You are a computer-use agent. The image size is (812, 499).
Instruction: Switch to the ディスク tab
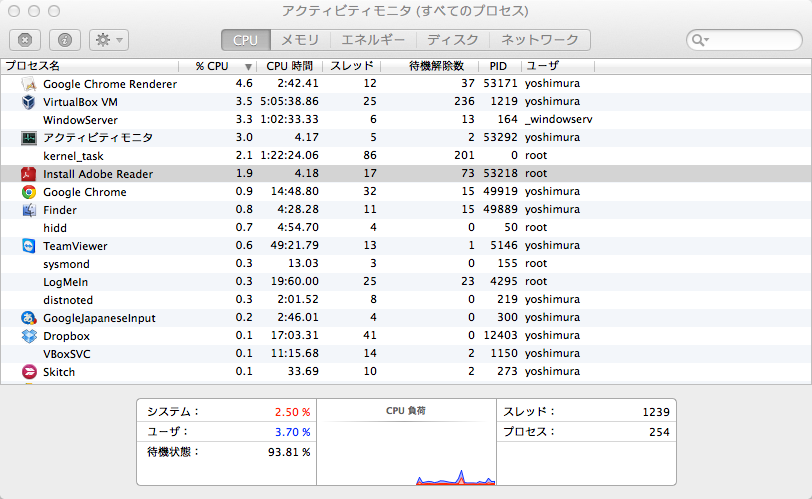coord(453,40)
